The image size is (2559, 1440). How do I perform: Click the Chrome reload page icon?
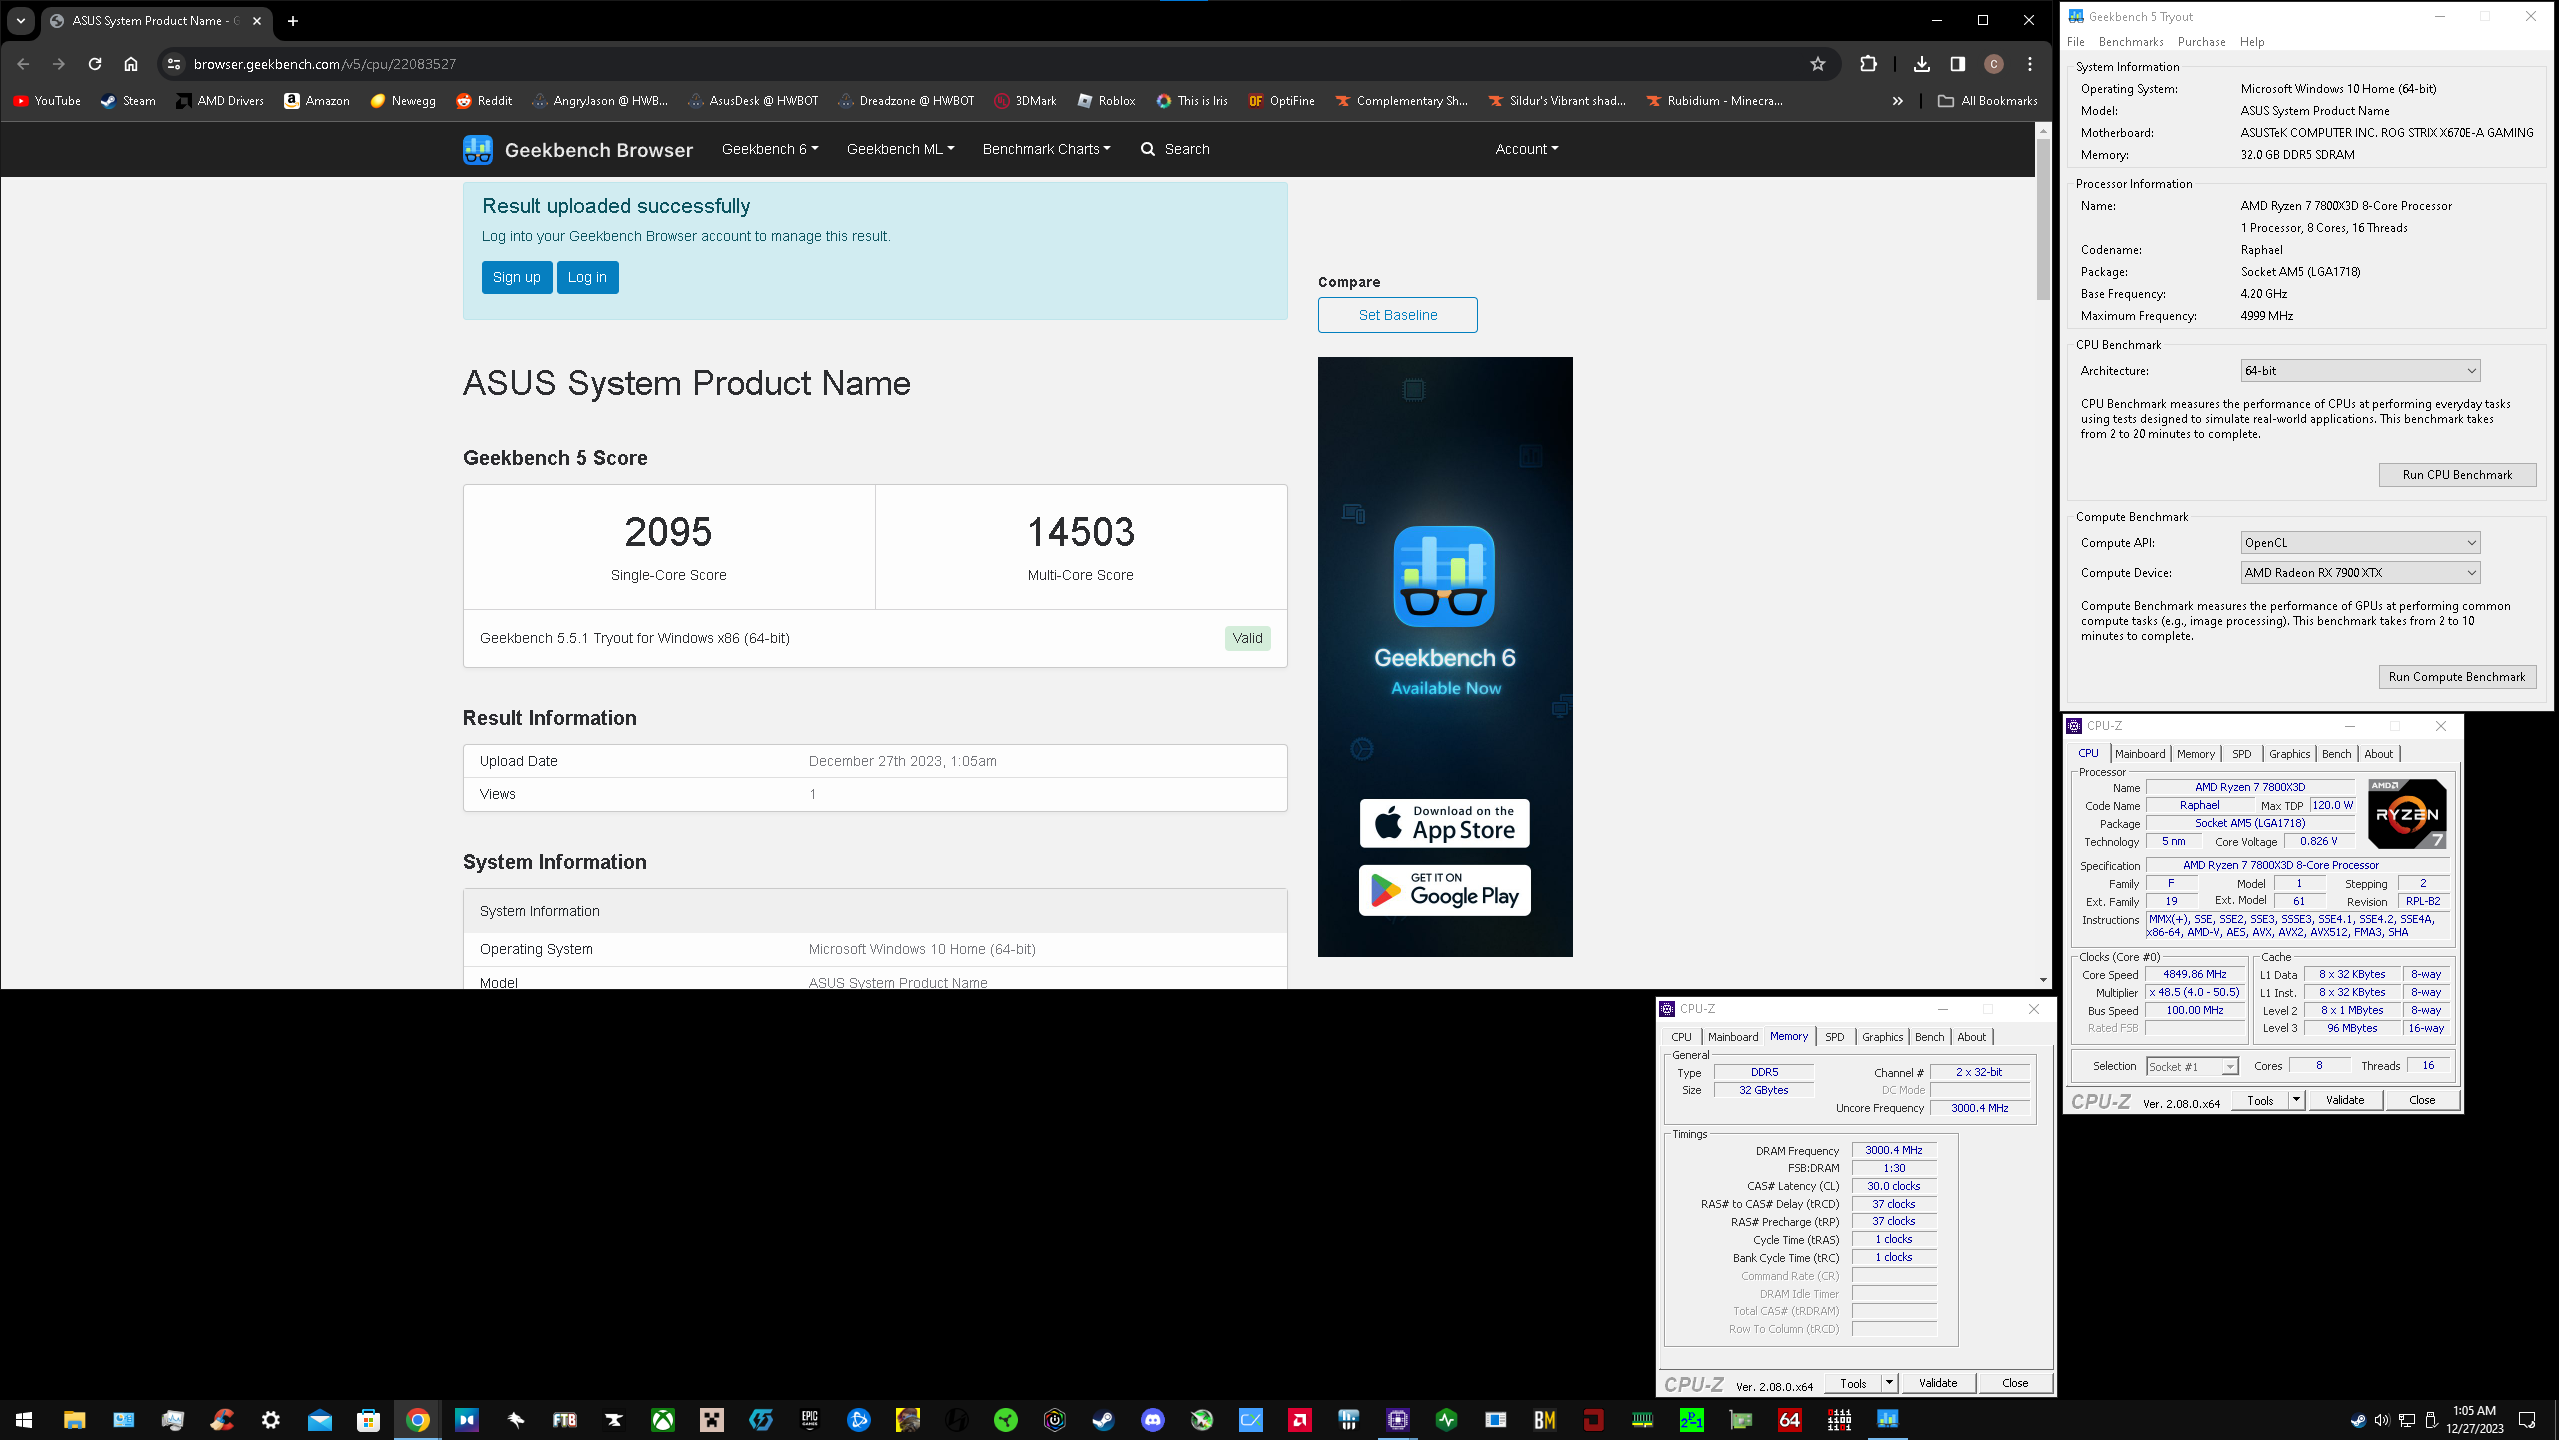pos(95,64)
